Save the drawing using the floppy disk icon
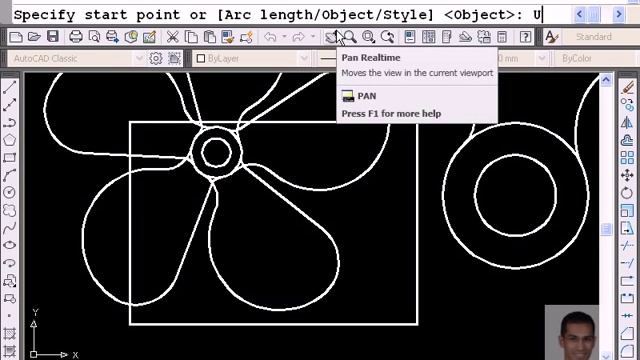The height and width of the screenshot is (360, 640). pos(53,37)
